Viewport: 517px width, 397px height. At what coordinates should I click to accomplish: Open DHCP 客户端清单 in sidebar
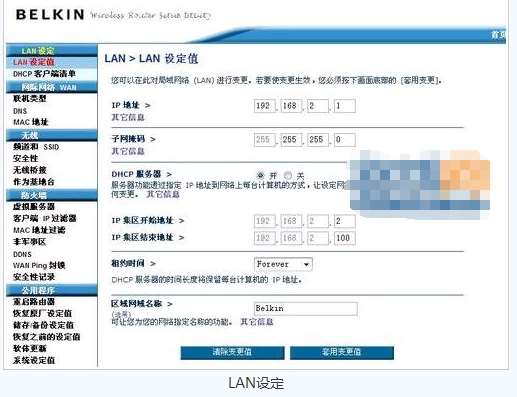44,74
